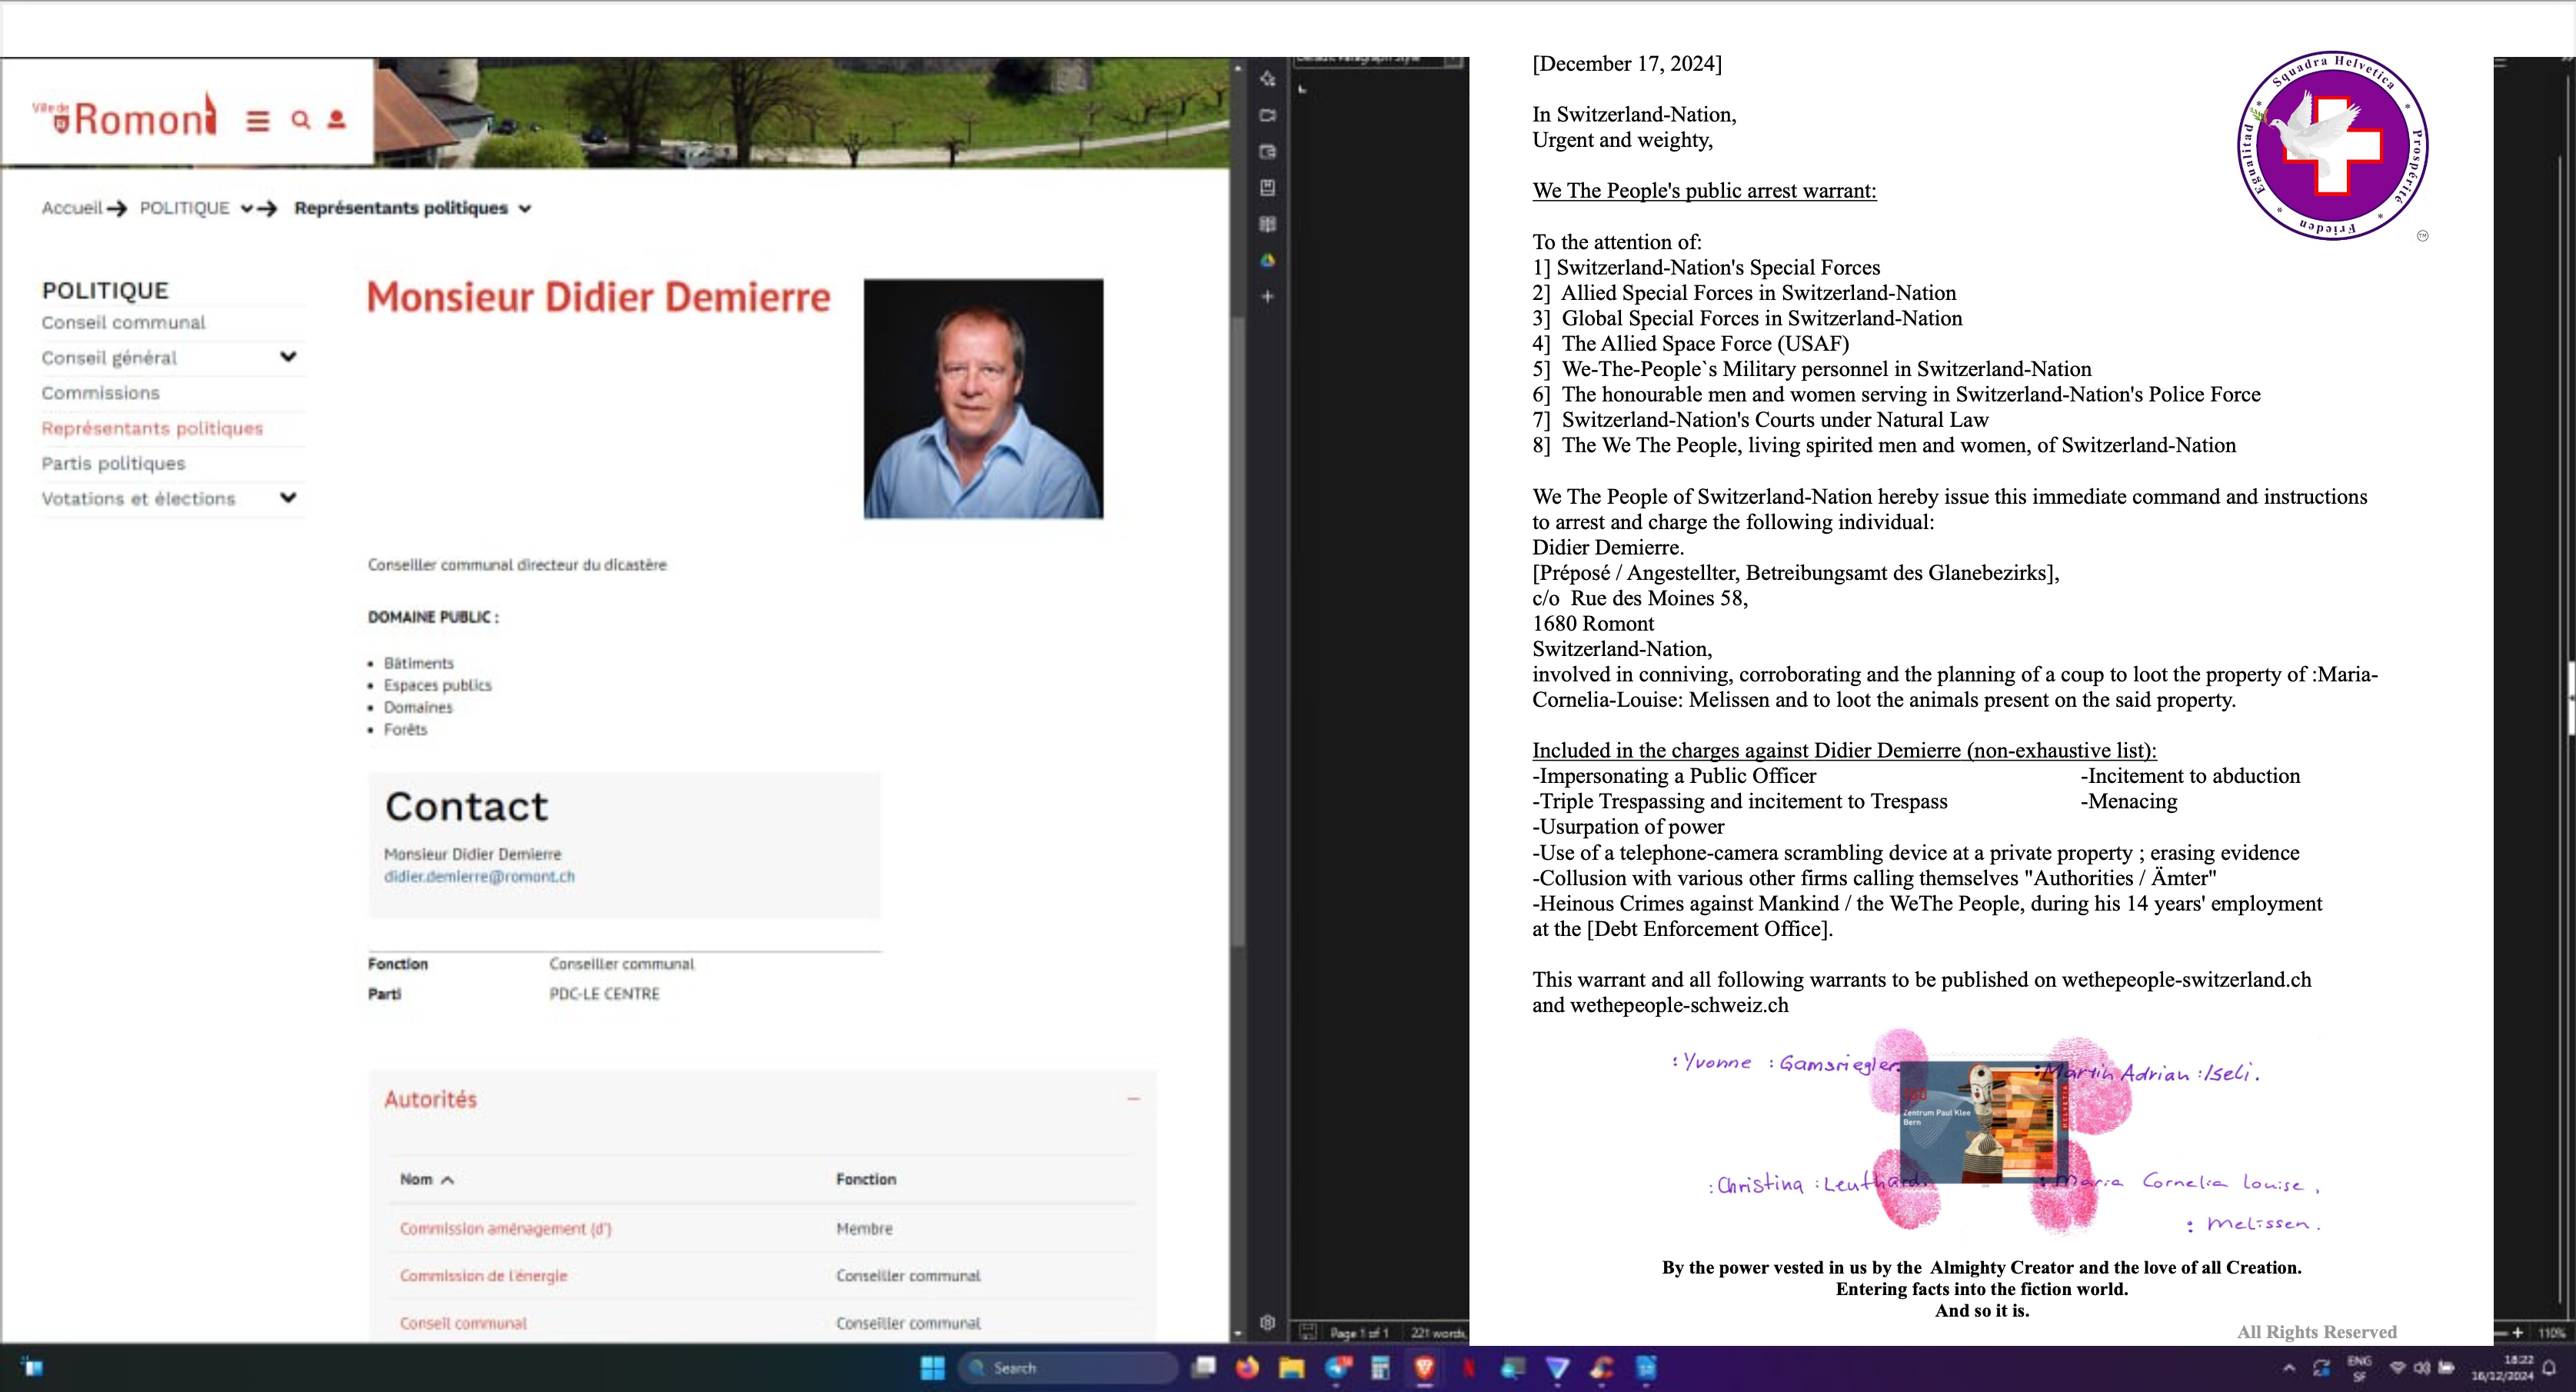
Task: Select Partis politiques in side menu
Action: click(x=113, y=464)
